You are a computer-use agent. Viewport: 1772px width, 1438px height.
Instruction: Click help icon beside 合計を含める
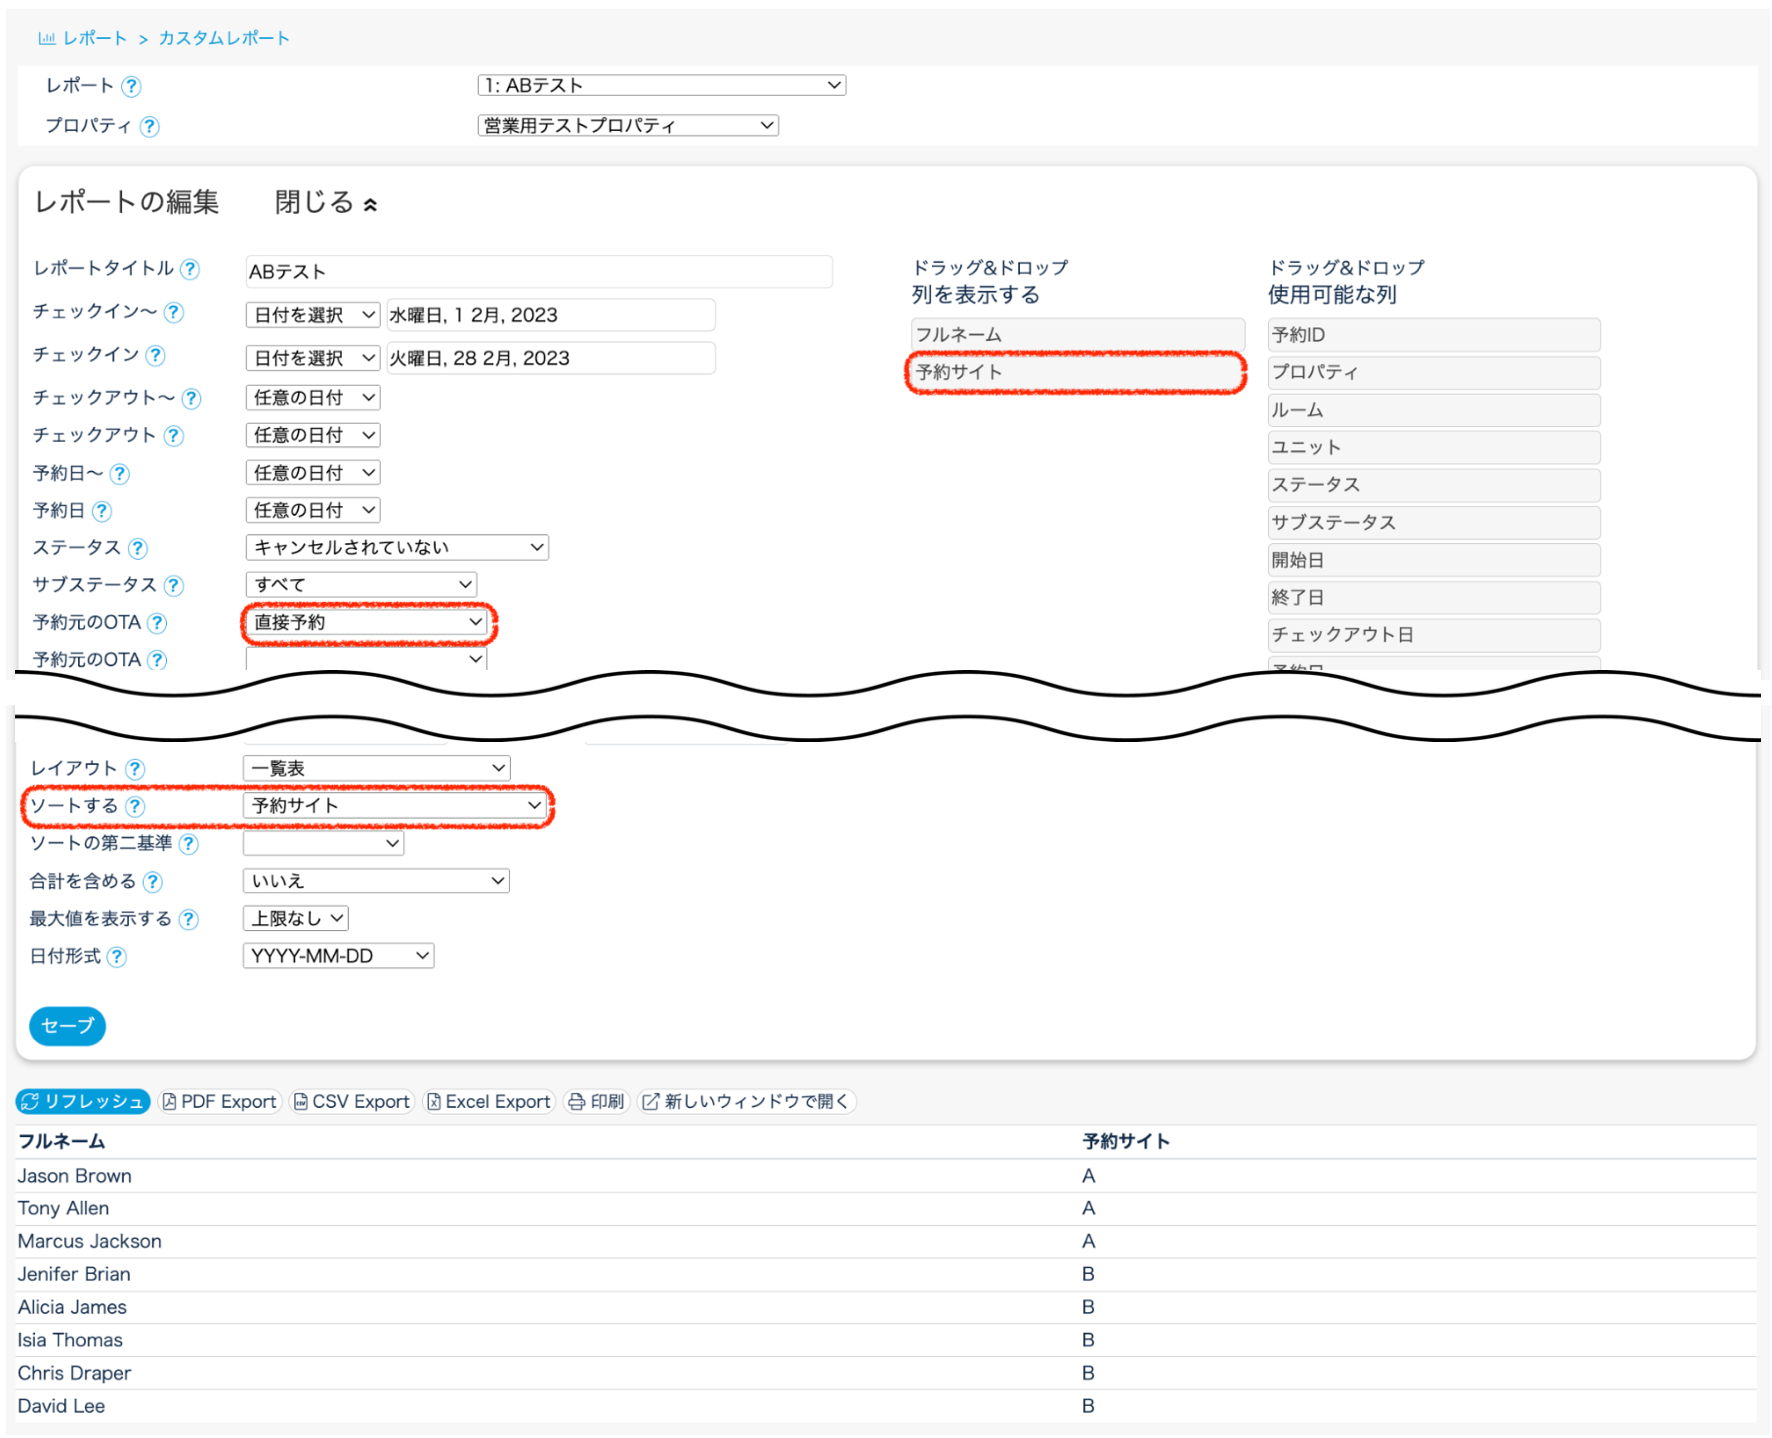tap(152, 882)
